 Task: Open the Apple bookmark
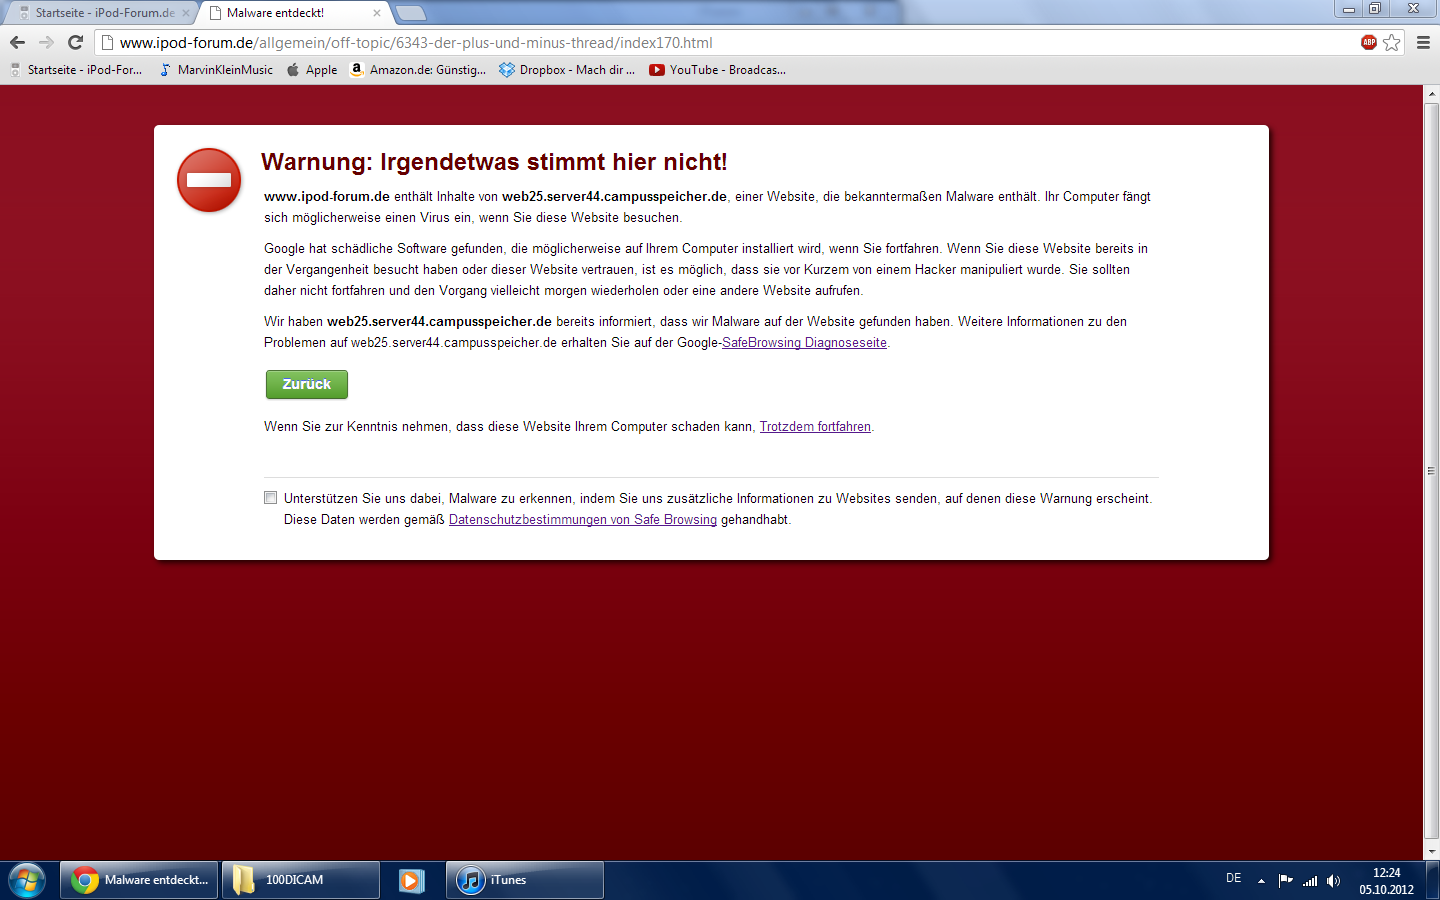click(x=312, y=70)
